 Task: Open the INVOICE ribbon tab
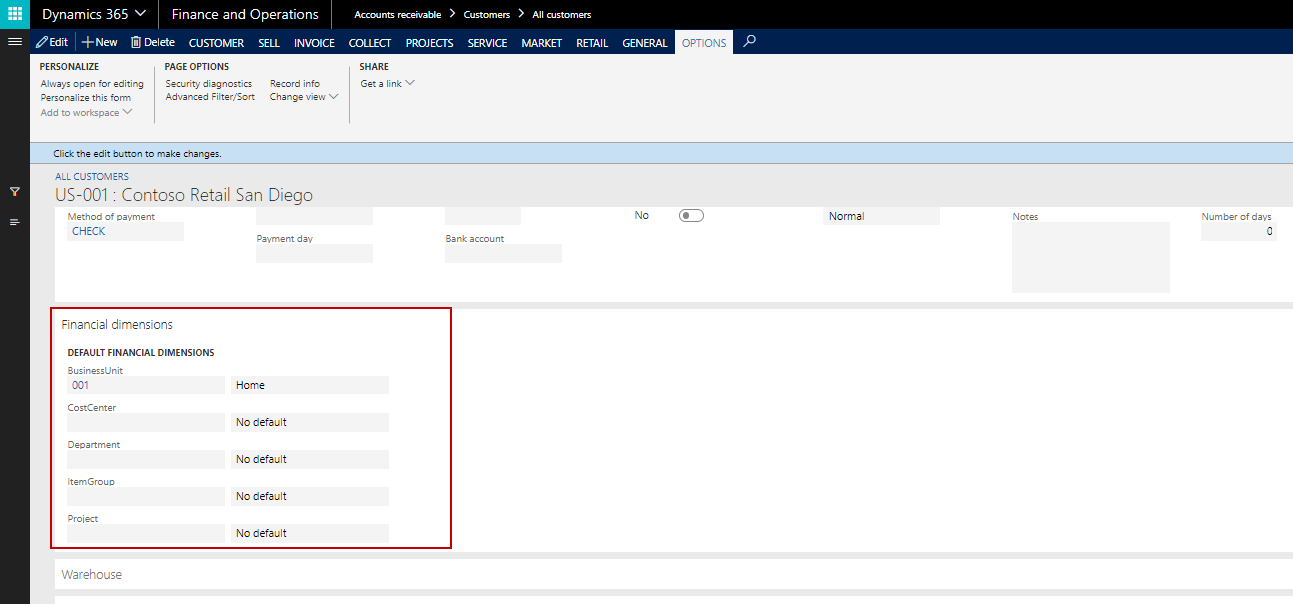point(314,43)
